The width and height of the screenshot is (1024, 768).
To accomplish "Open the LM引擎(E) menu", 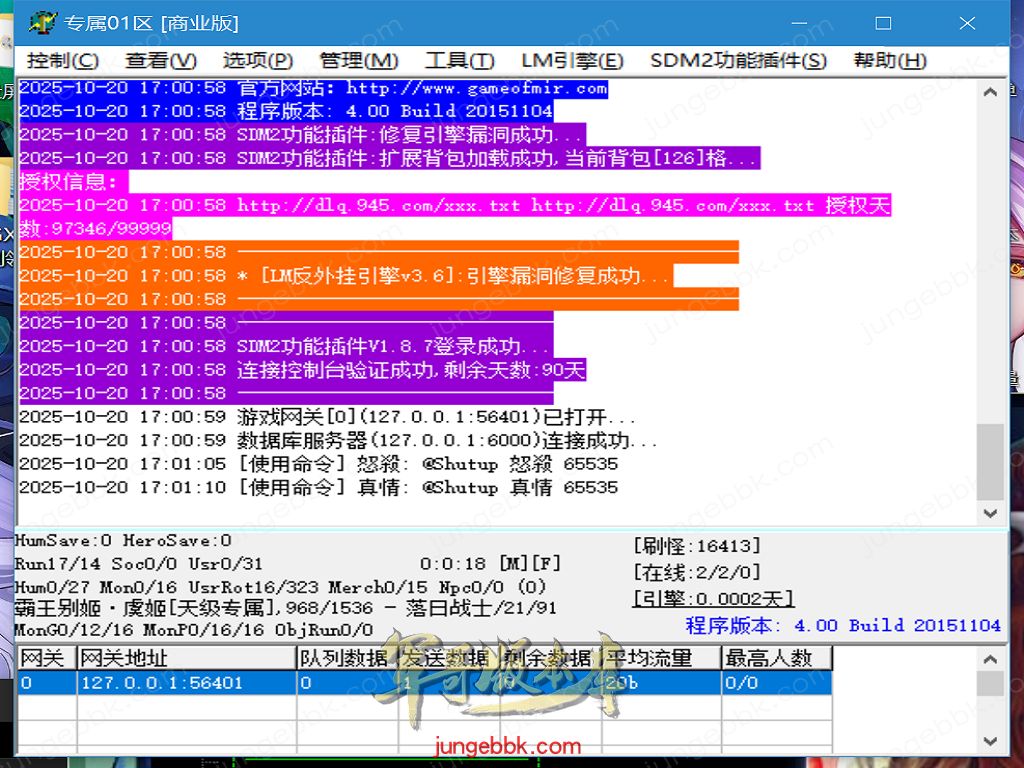I will (x=572, y=60).
